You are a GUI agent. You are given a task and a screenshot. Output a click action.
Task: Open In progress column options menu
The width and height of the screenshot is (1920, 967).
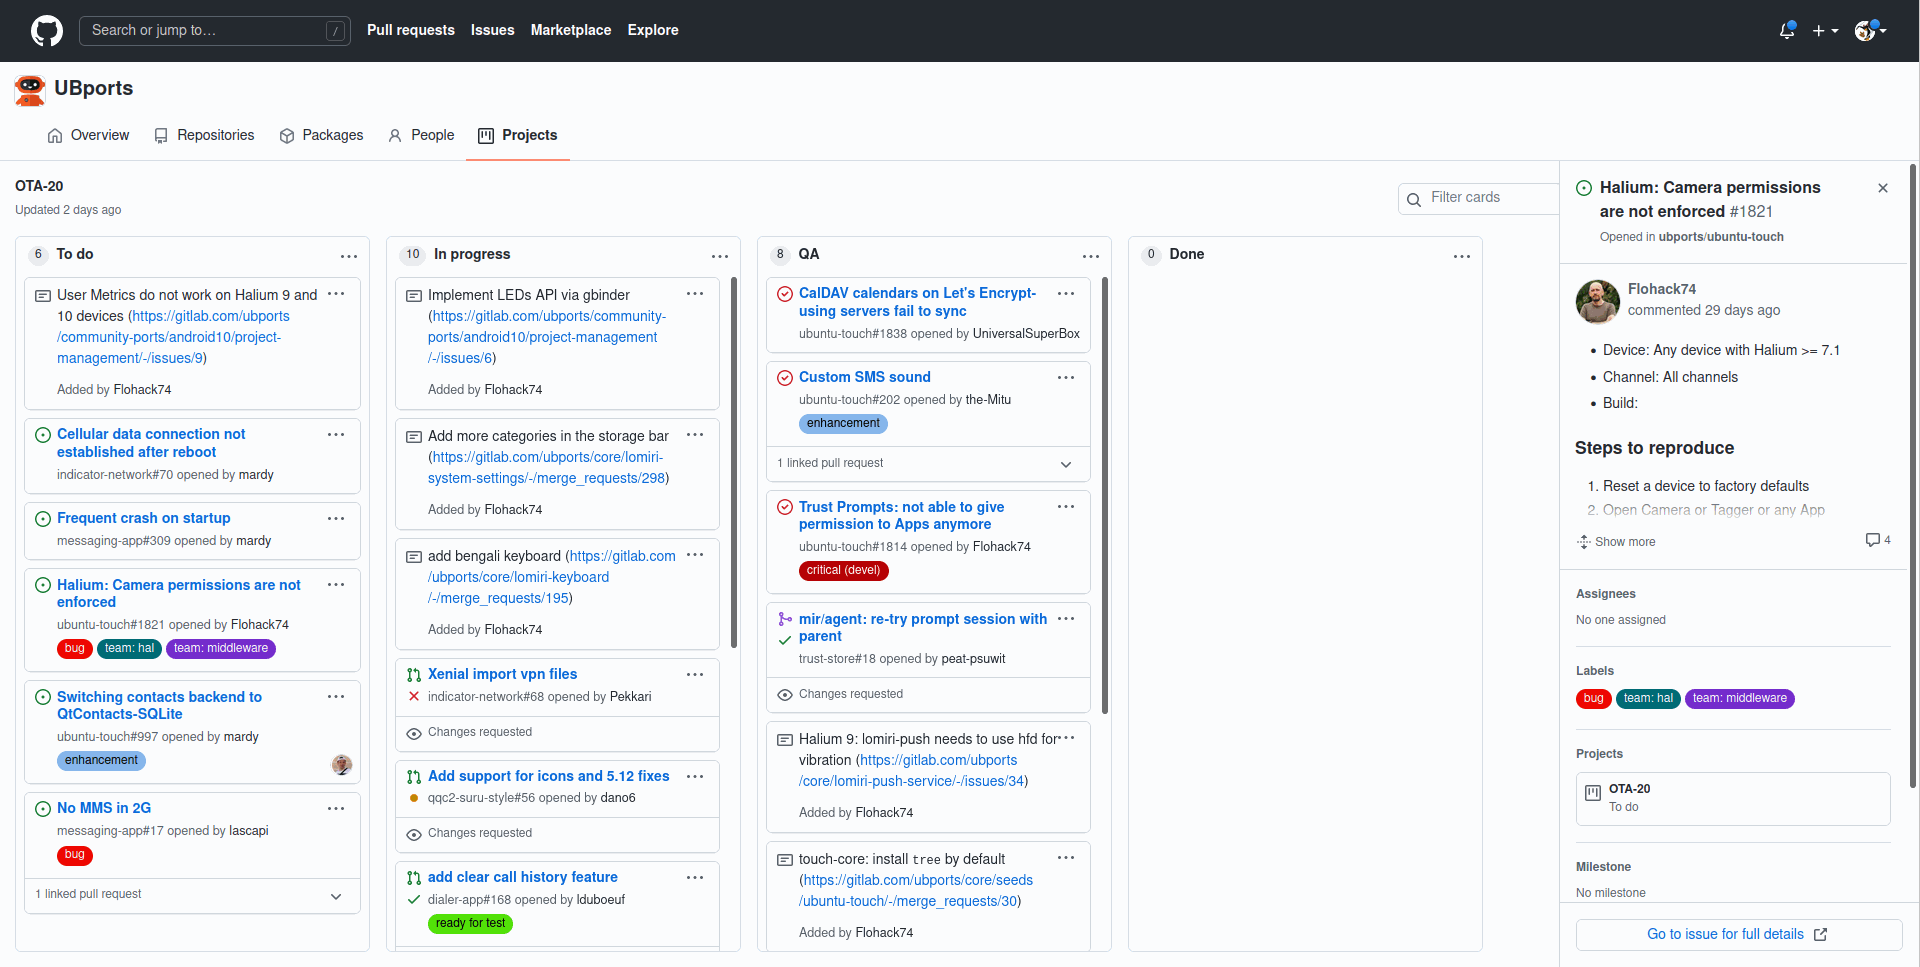(x=719, y=256)
